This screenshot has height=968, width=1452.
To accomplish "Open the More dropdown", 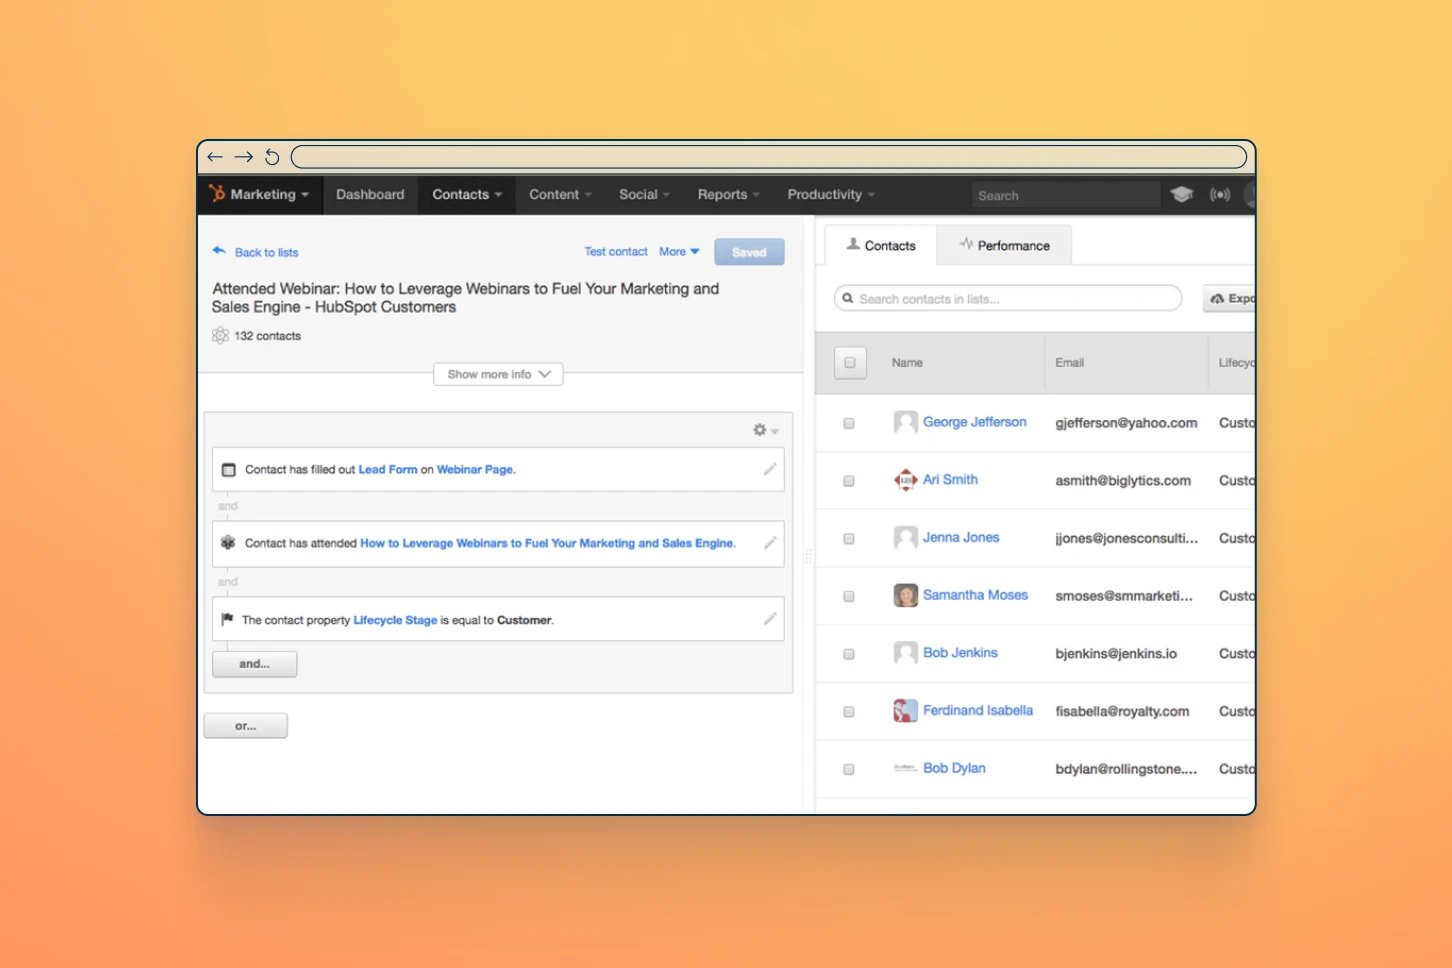I will point(679,252).
